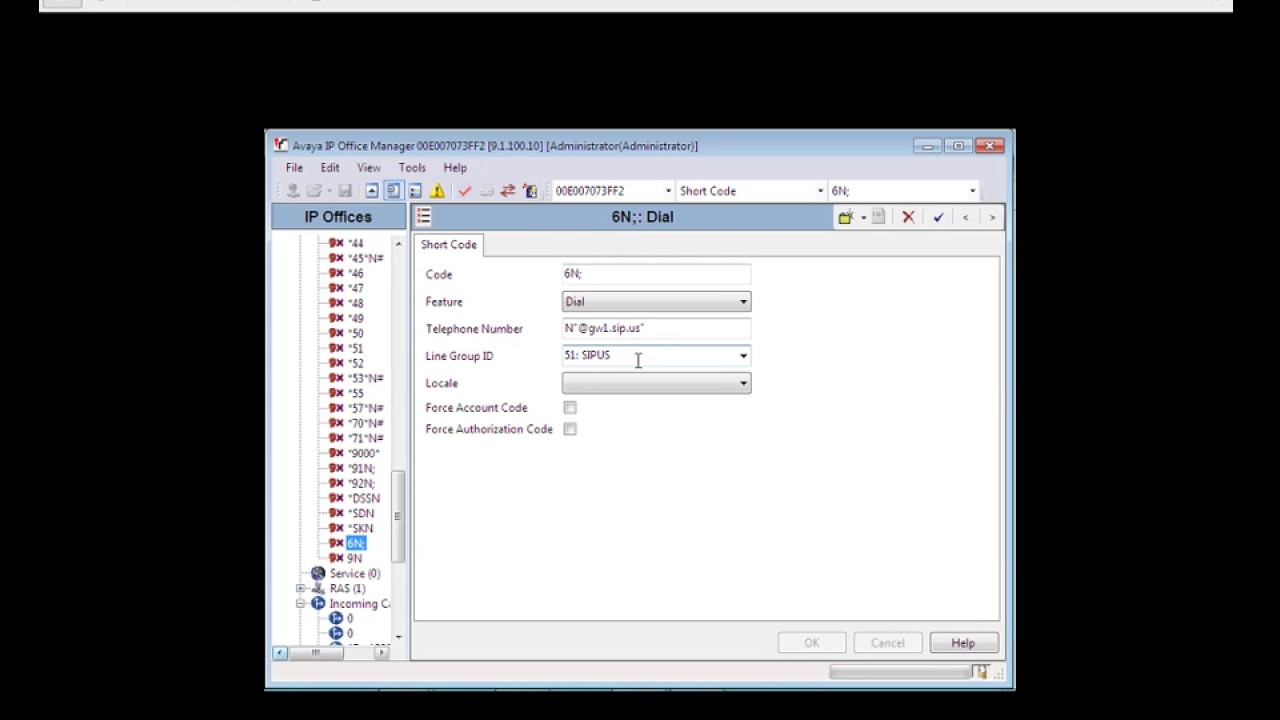
Task: Click the Code input field containing 6N;
Action: [x=656, y=274]
